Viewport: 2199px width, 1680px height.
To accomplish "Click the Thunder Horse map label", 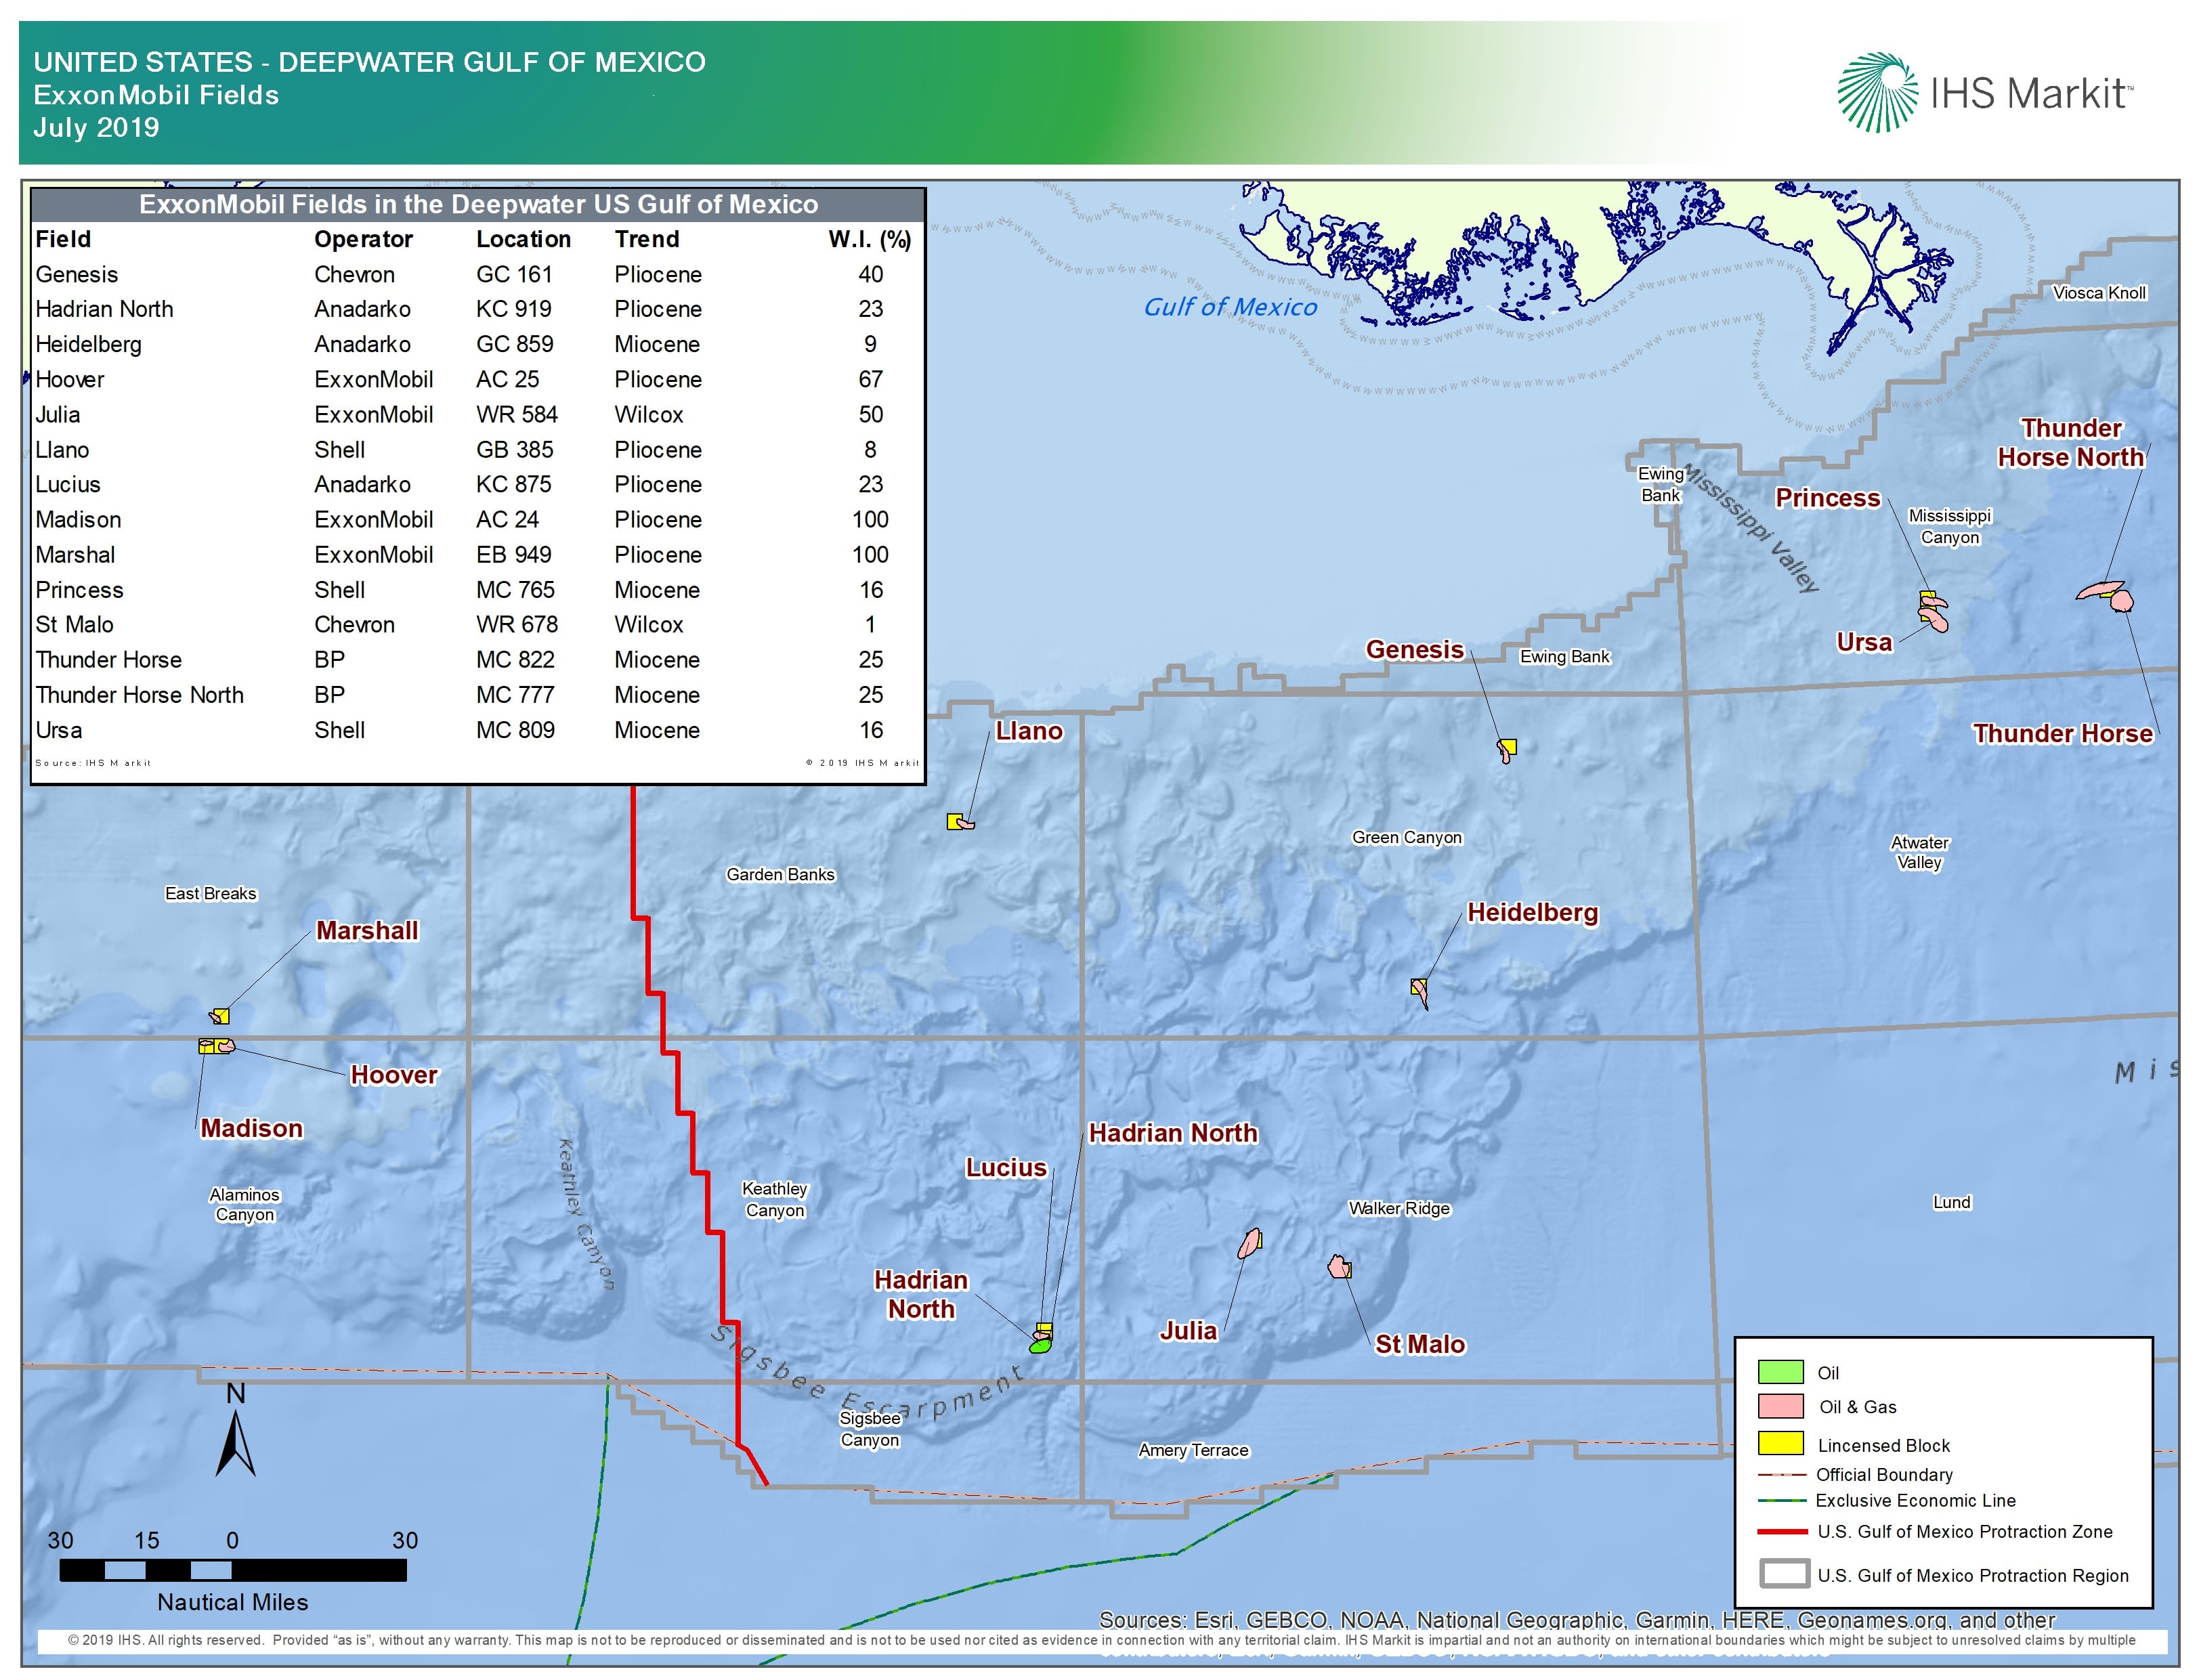I will [2062, 733].
